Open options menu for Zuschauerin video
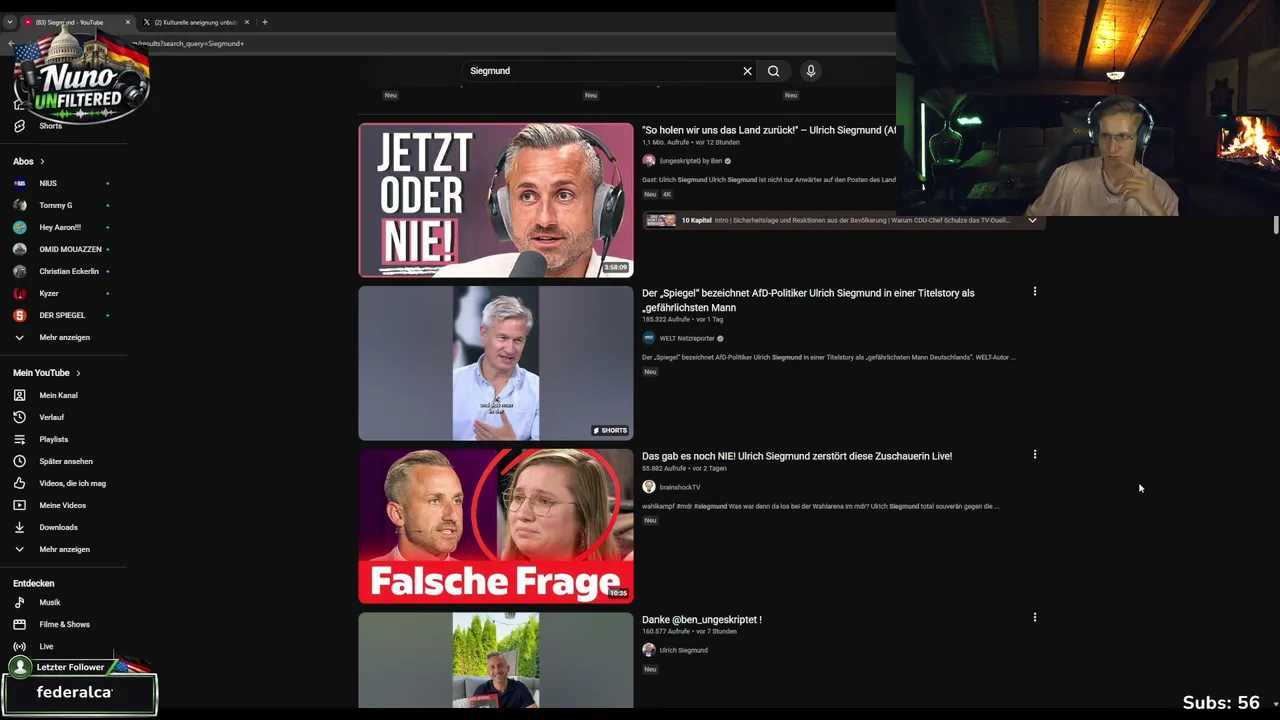The image size is (1280, 720). [1035, 455]
